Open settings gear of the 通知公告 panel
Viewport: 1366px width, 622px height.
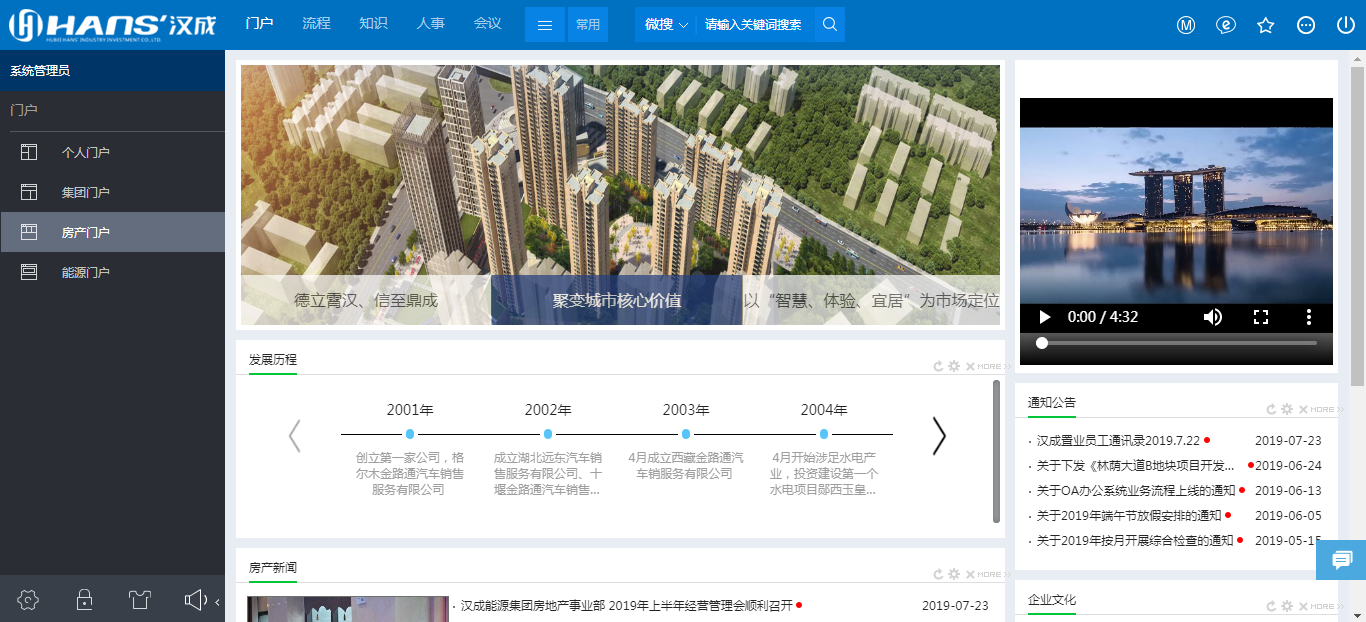[1287, 409]
